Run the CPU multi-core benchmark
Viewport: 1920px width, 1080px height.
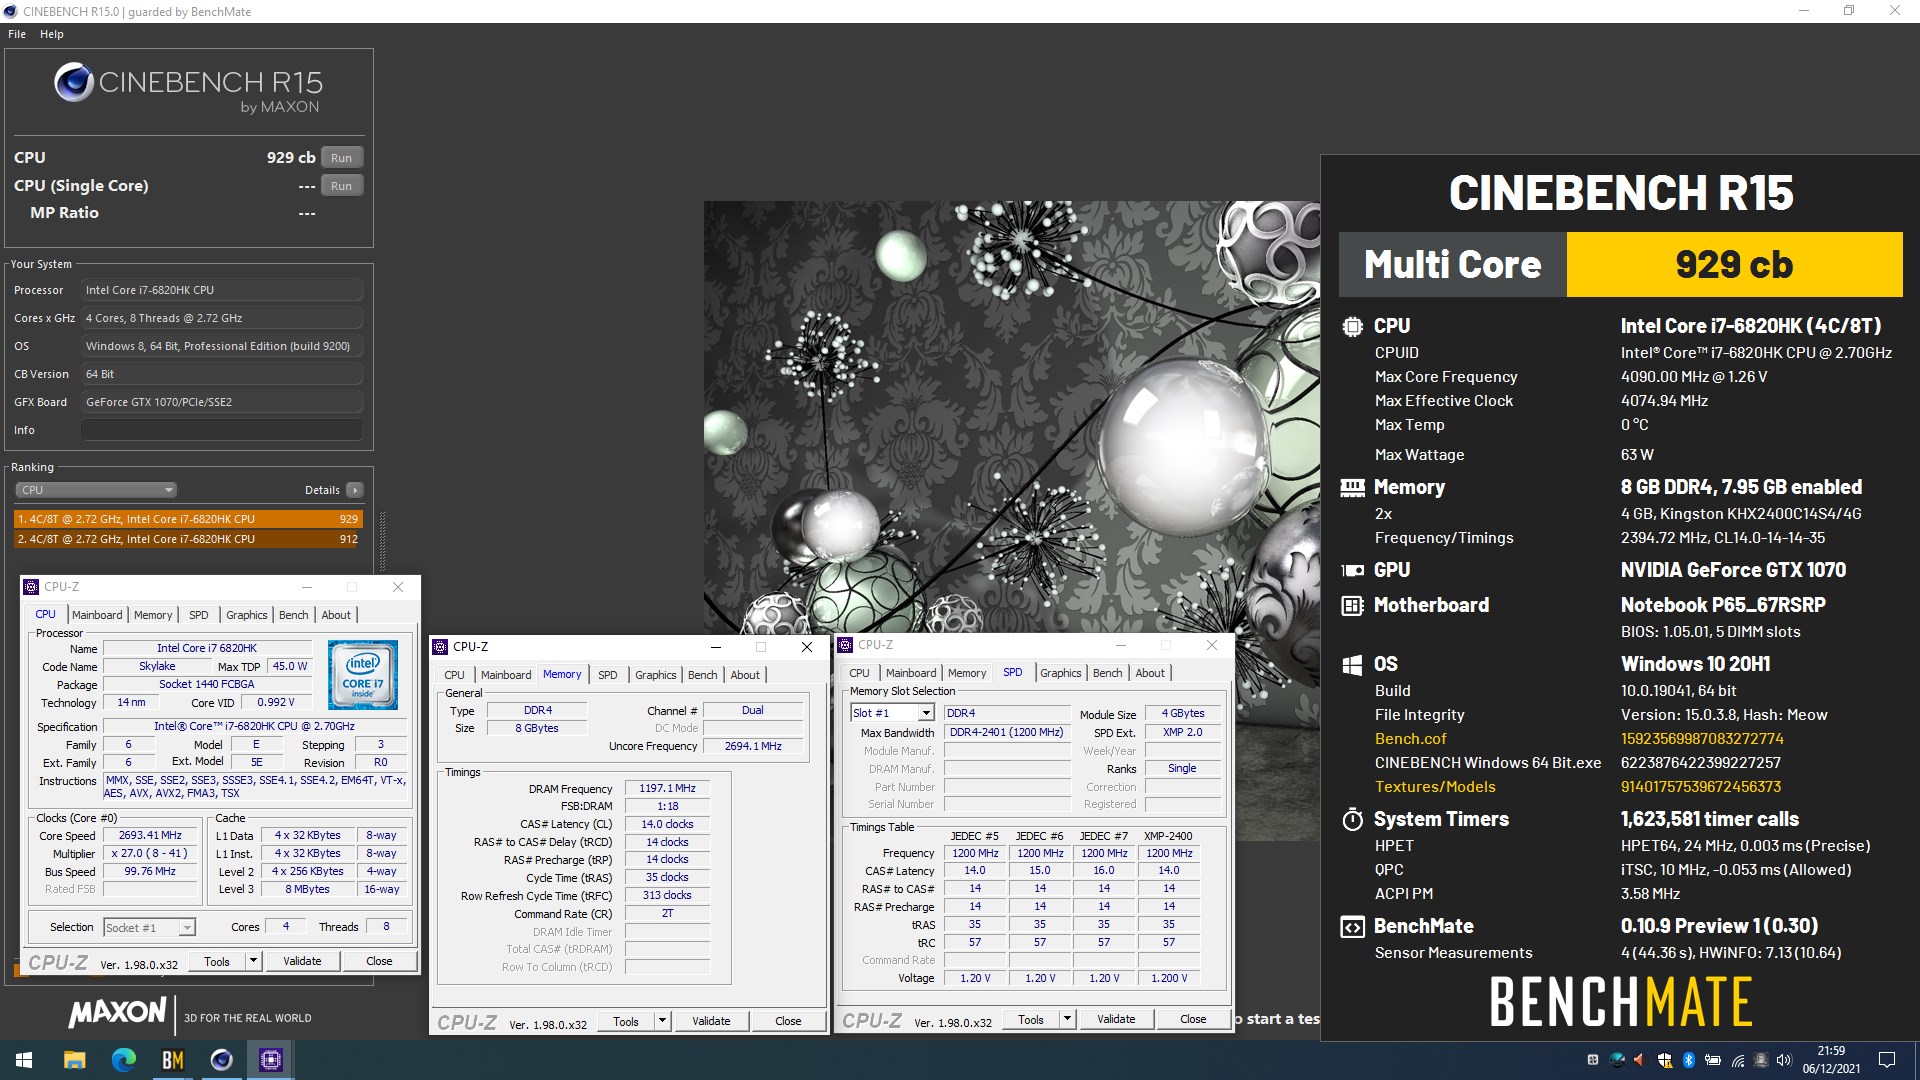[x=342, y=158]
